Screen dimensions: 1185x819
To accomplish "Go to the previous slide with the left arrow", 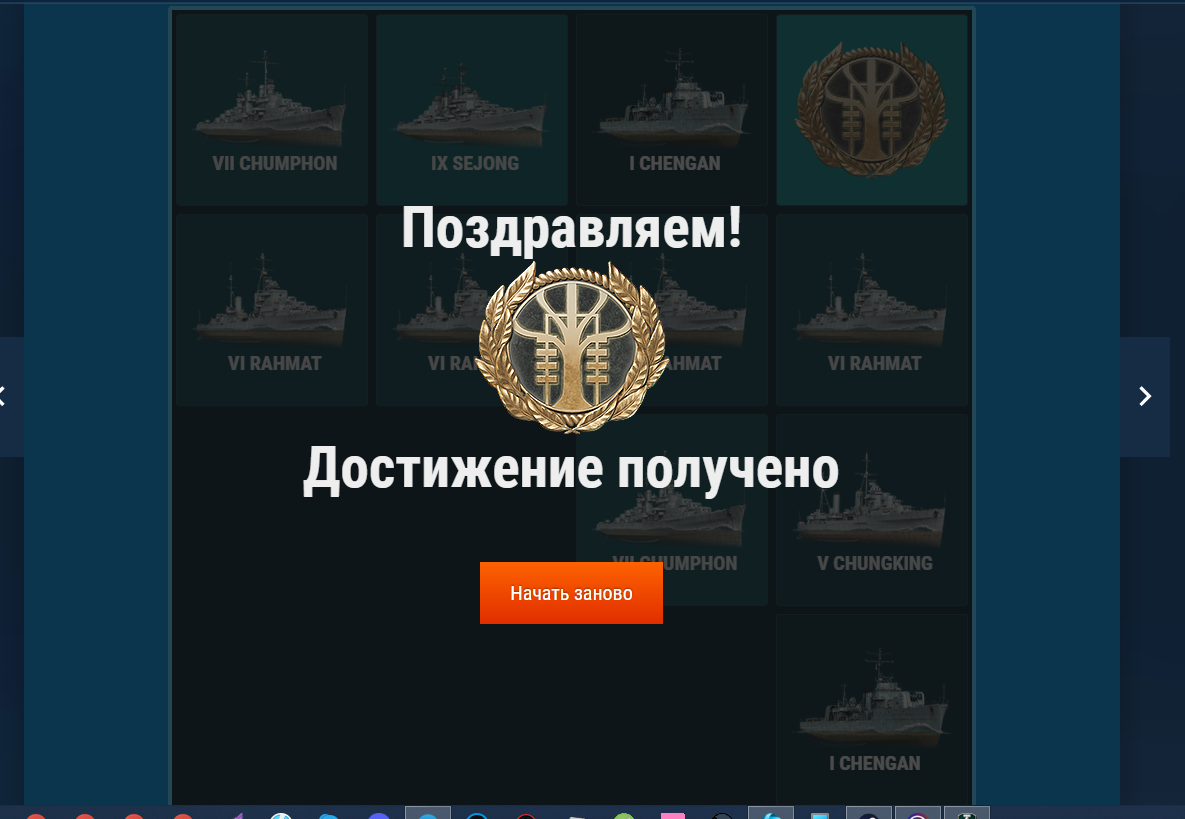I will click(x=11, y=396).
